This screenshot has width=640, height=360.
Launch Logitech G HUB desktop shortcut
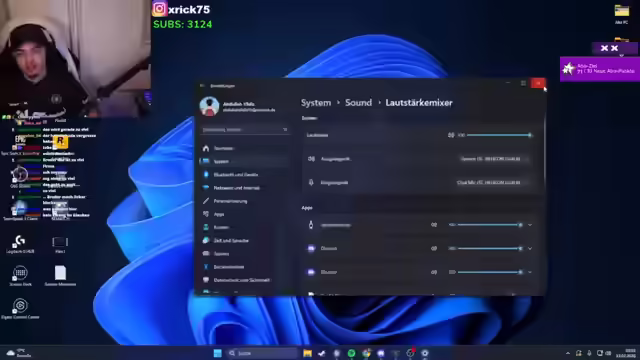click(x=20, y=244)
